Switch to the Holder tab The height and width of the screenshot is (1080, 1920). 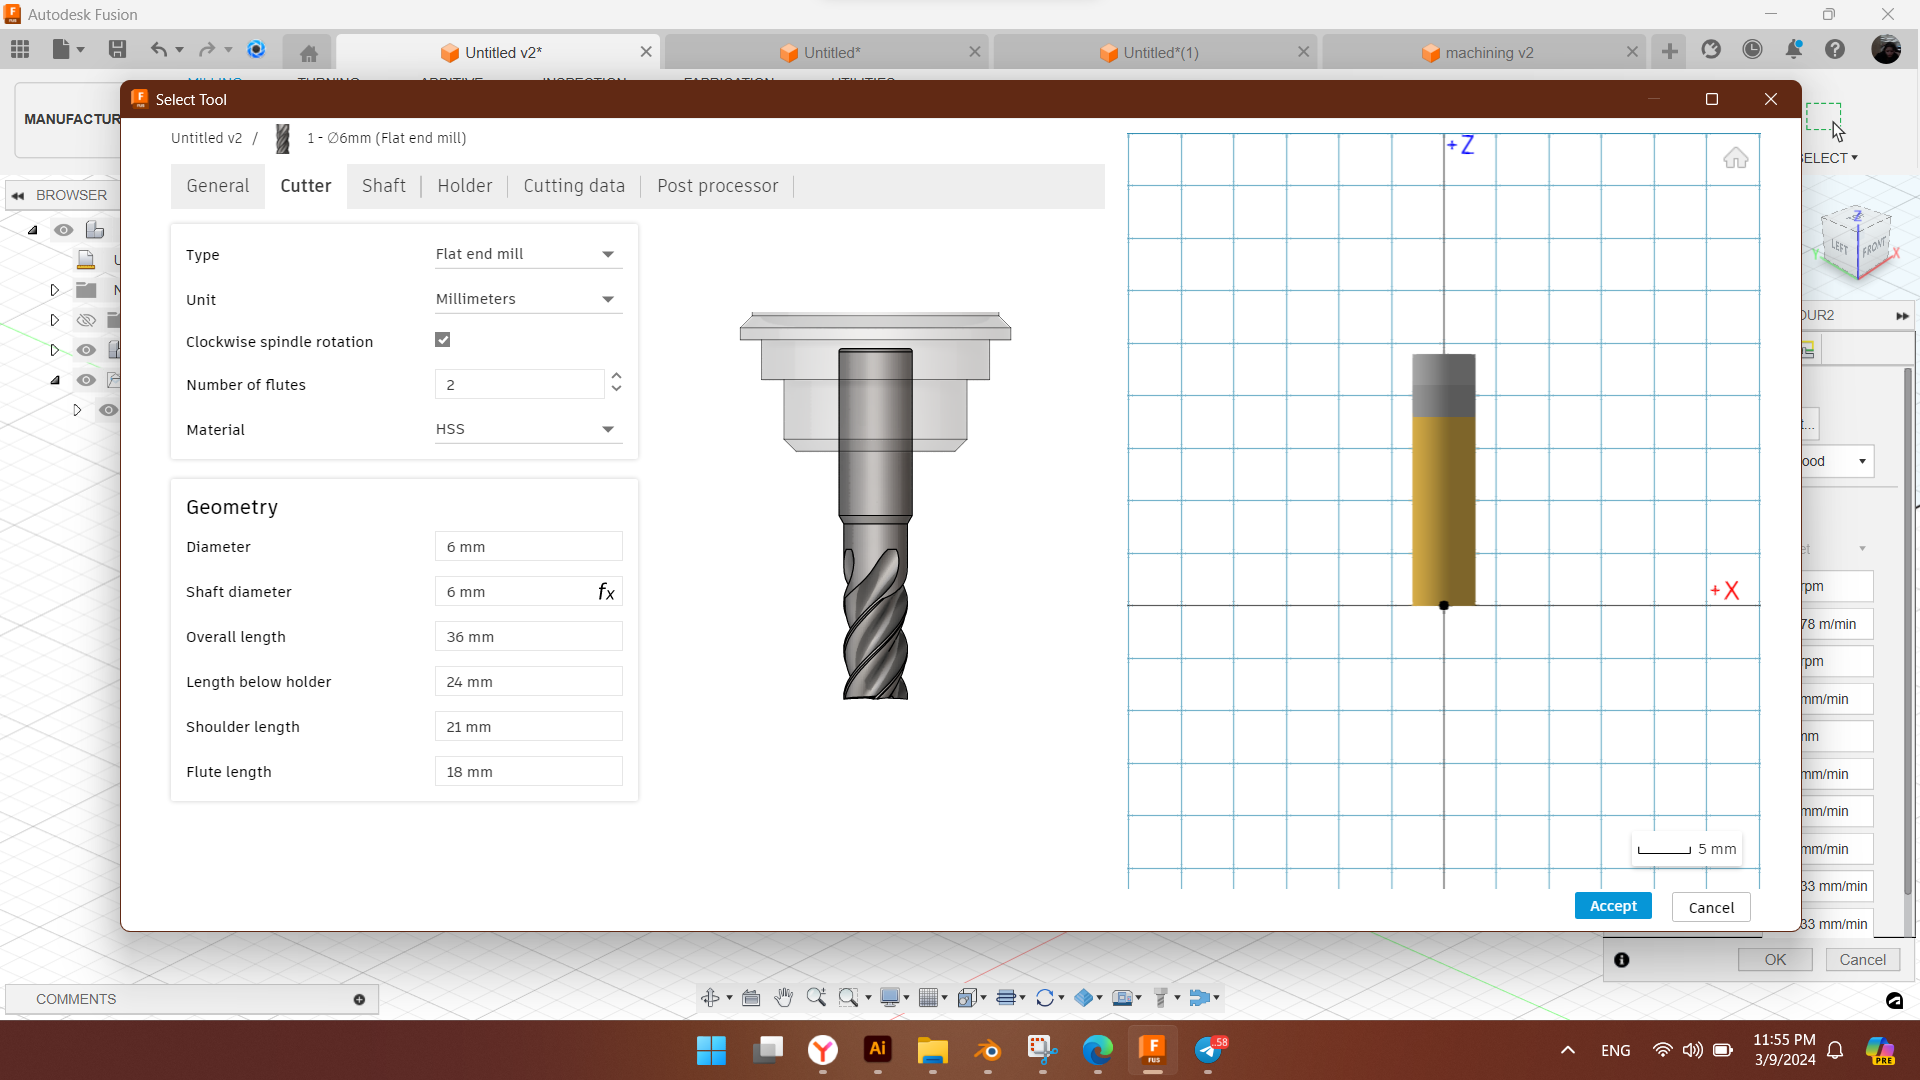point(465,186)
